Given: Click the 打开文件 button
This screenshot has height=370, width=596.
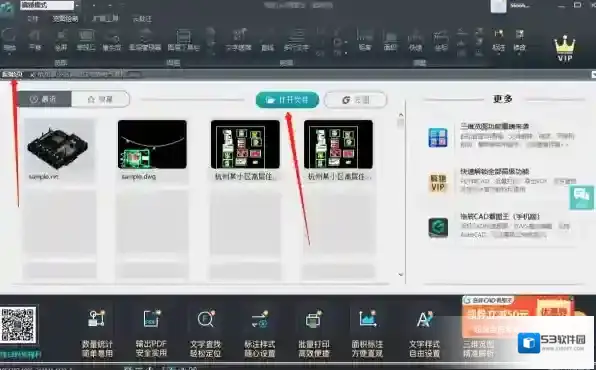Looking at the screenshot, I should (287, 100).
